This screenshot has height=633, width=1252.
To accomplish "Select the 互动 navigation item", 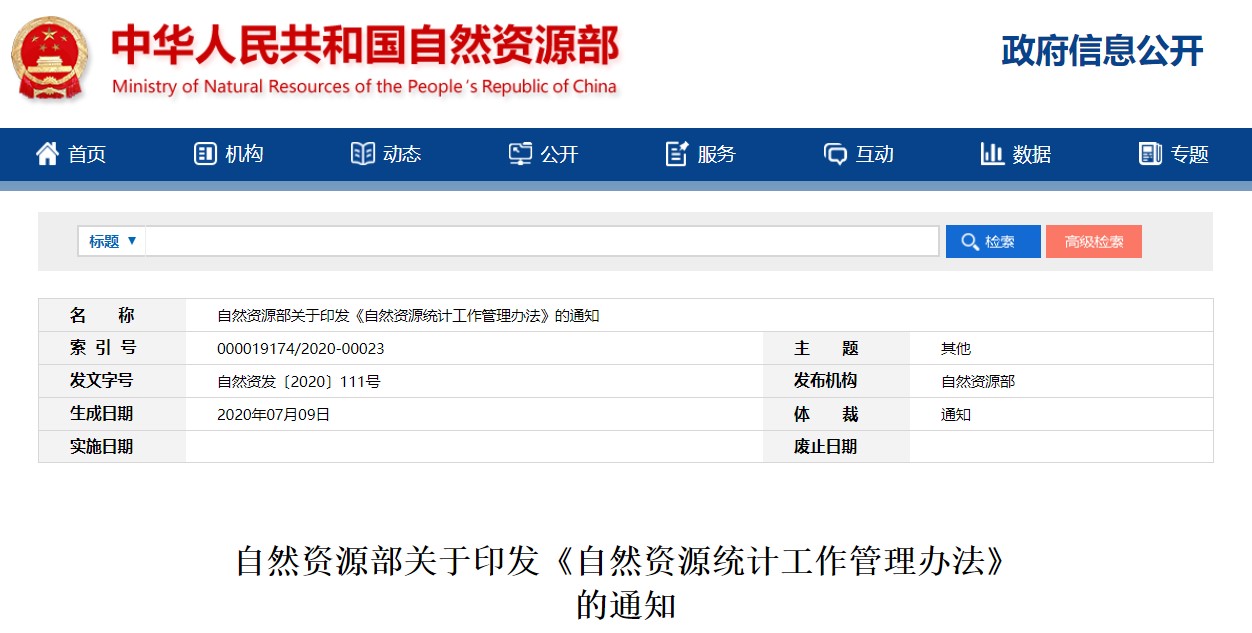I will click(x=875, y=154).
